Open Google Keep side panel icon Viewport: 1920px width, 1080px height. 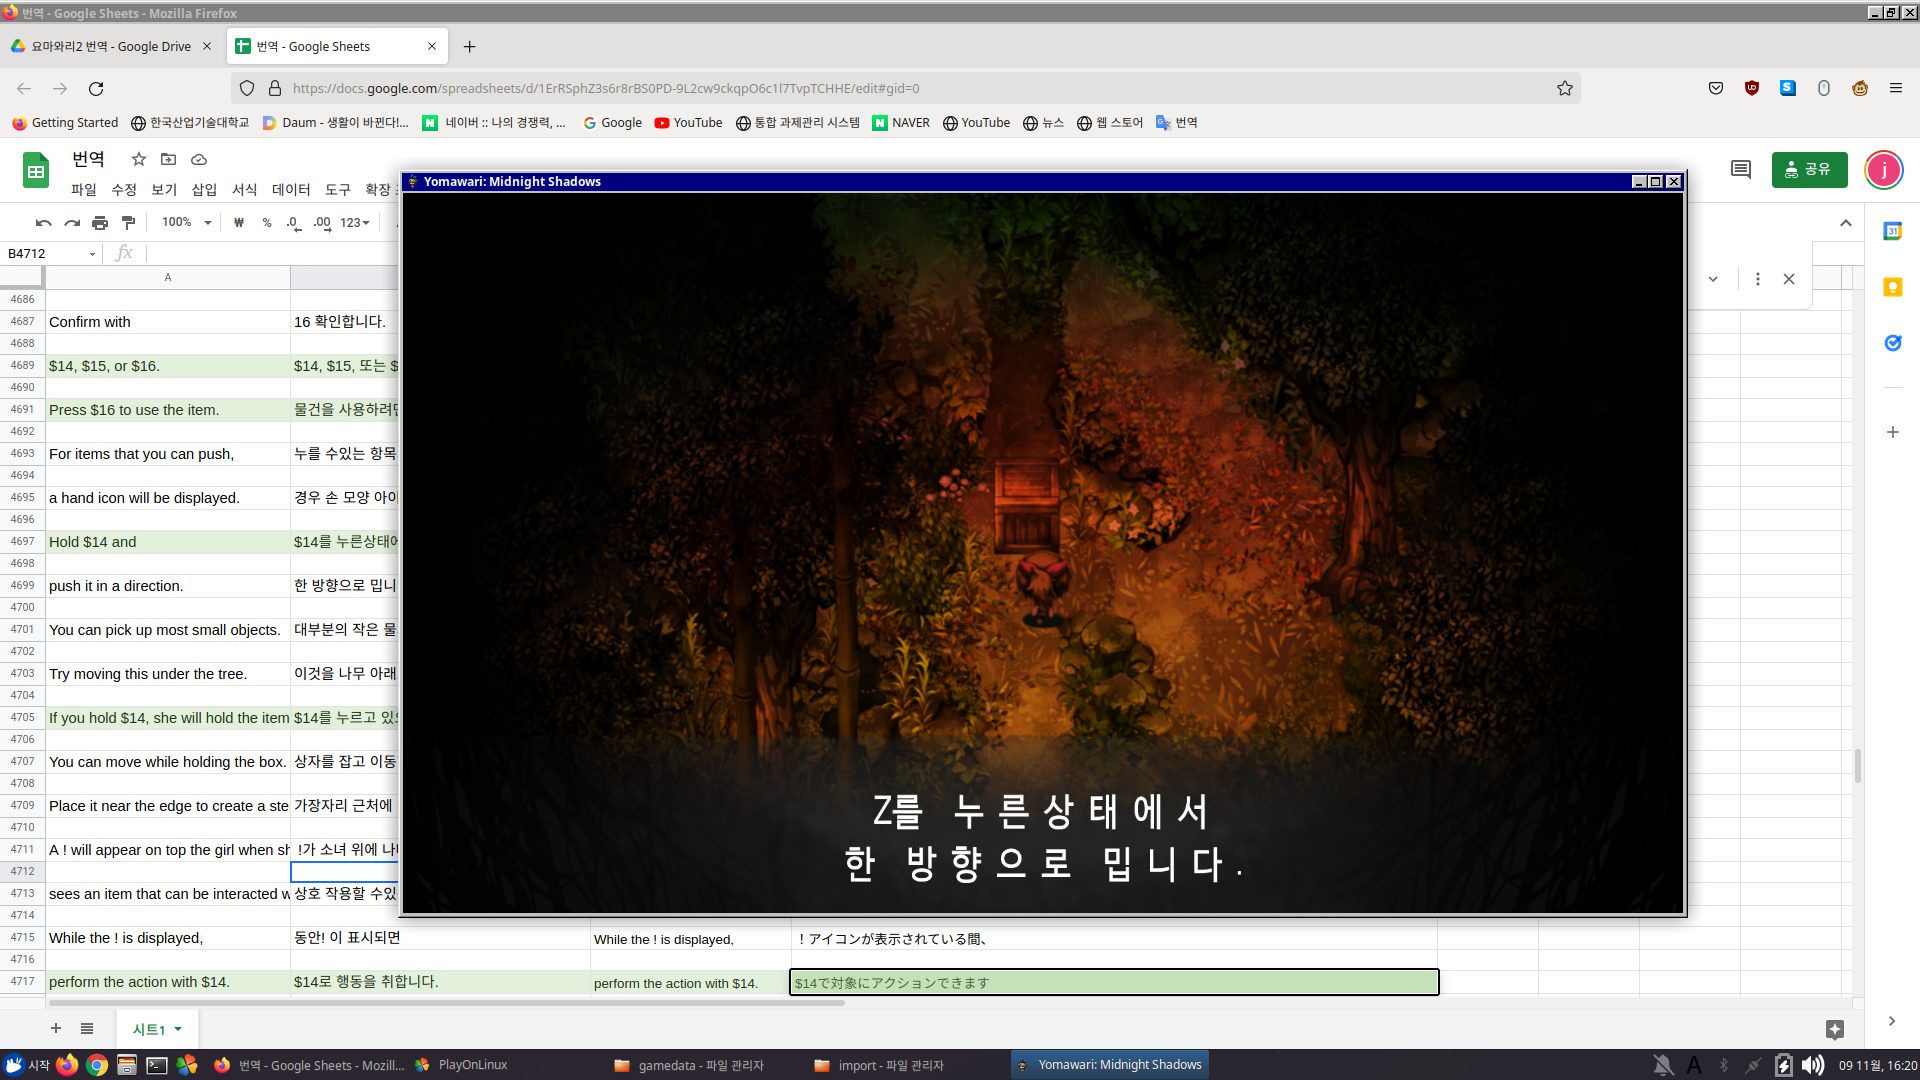click(x=1892, y=288)
